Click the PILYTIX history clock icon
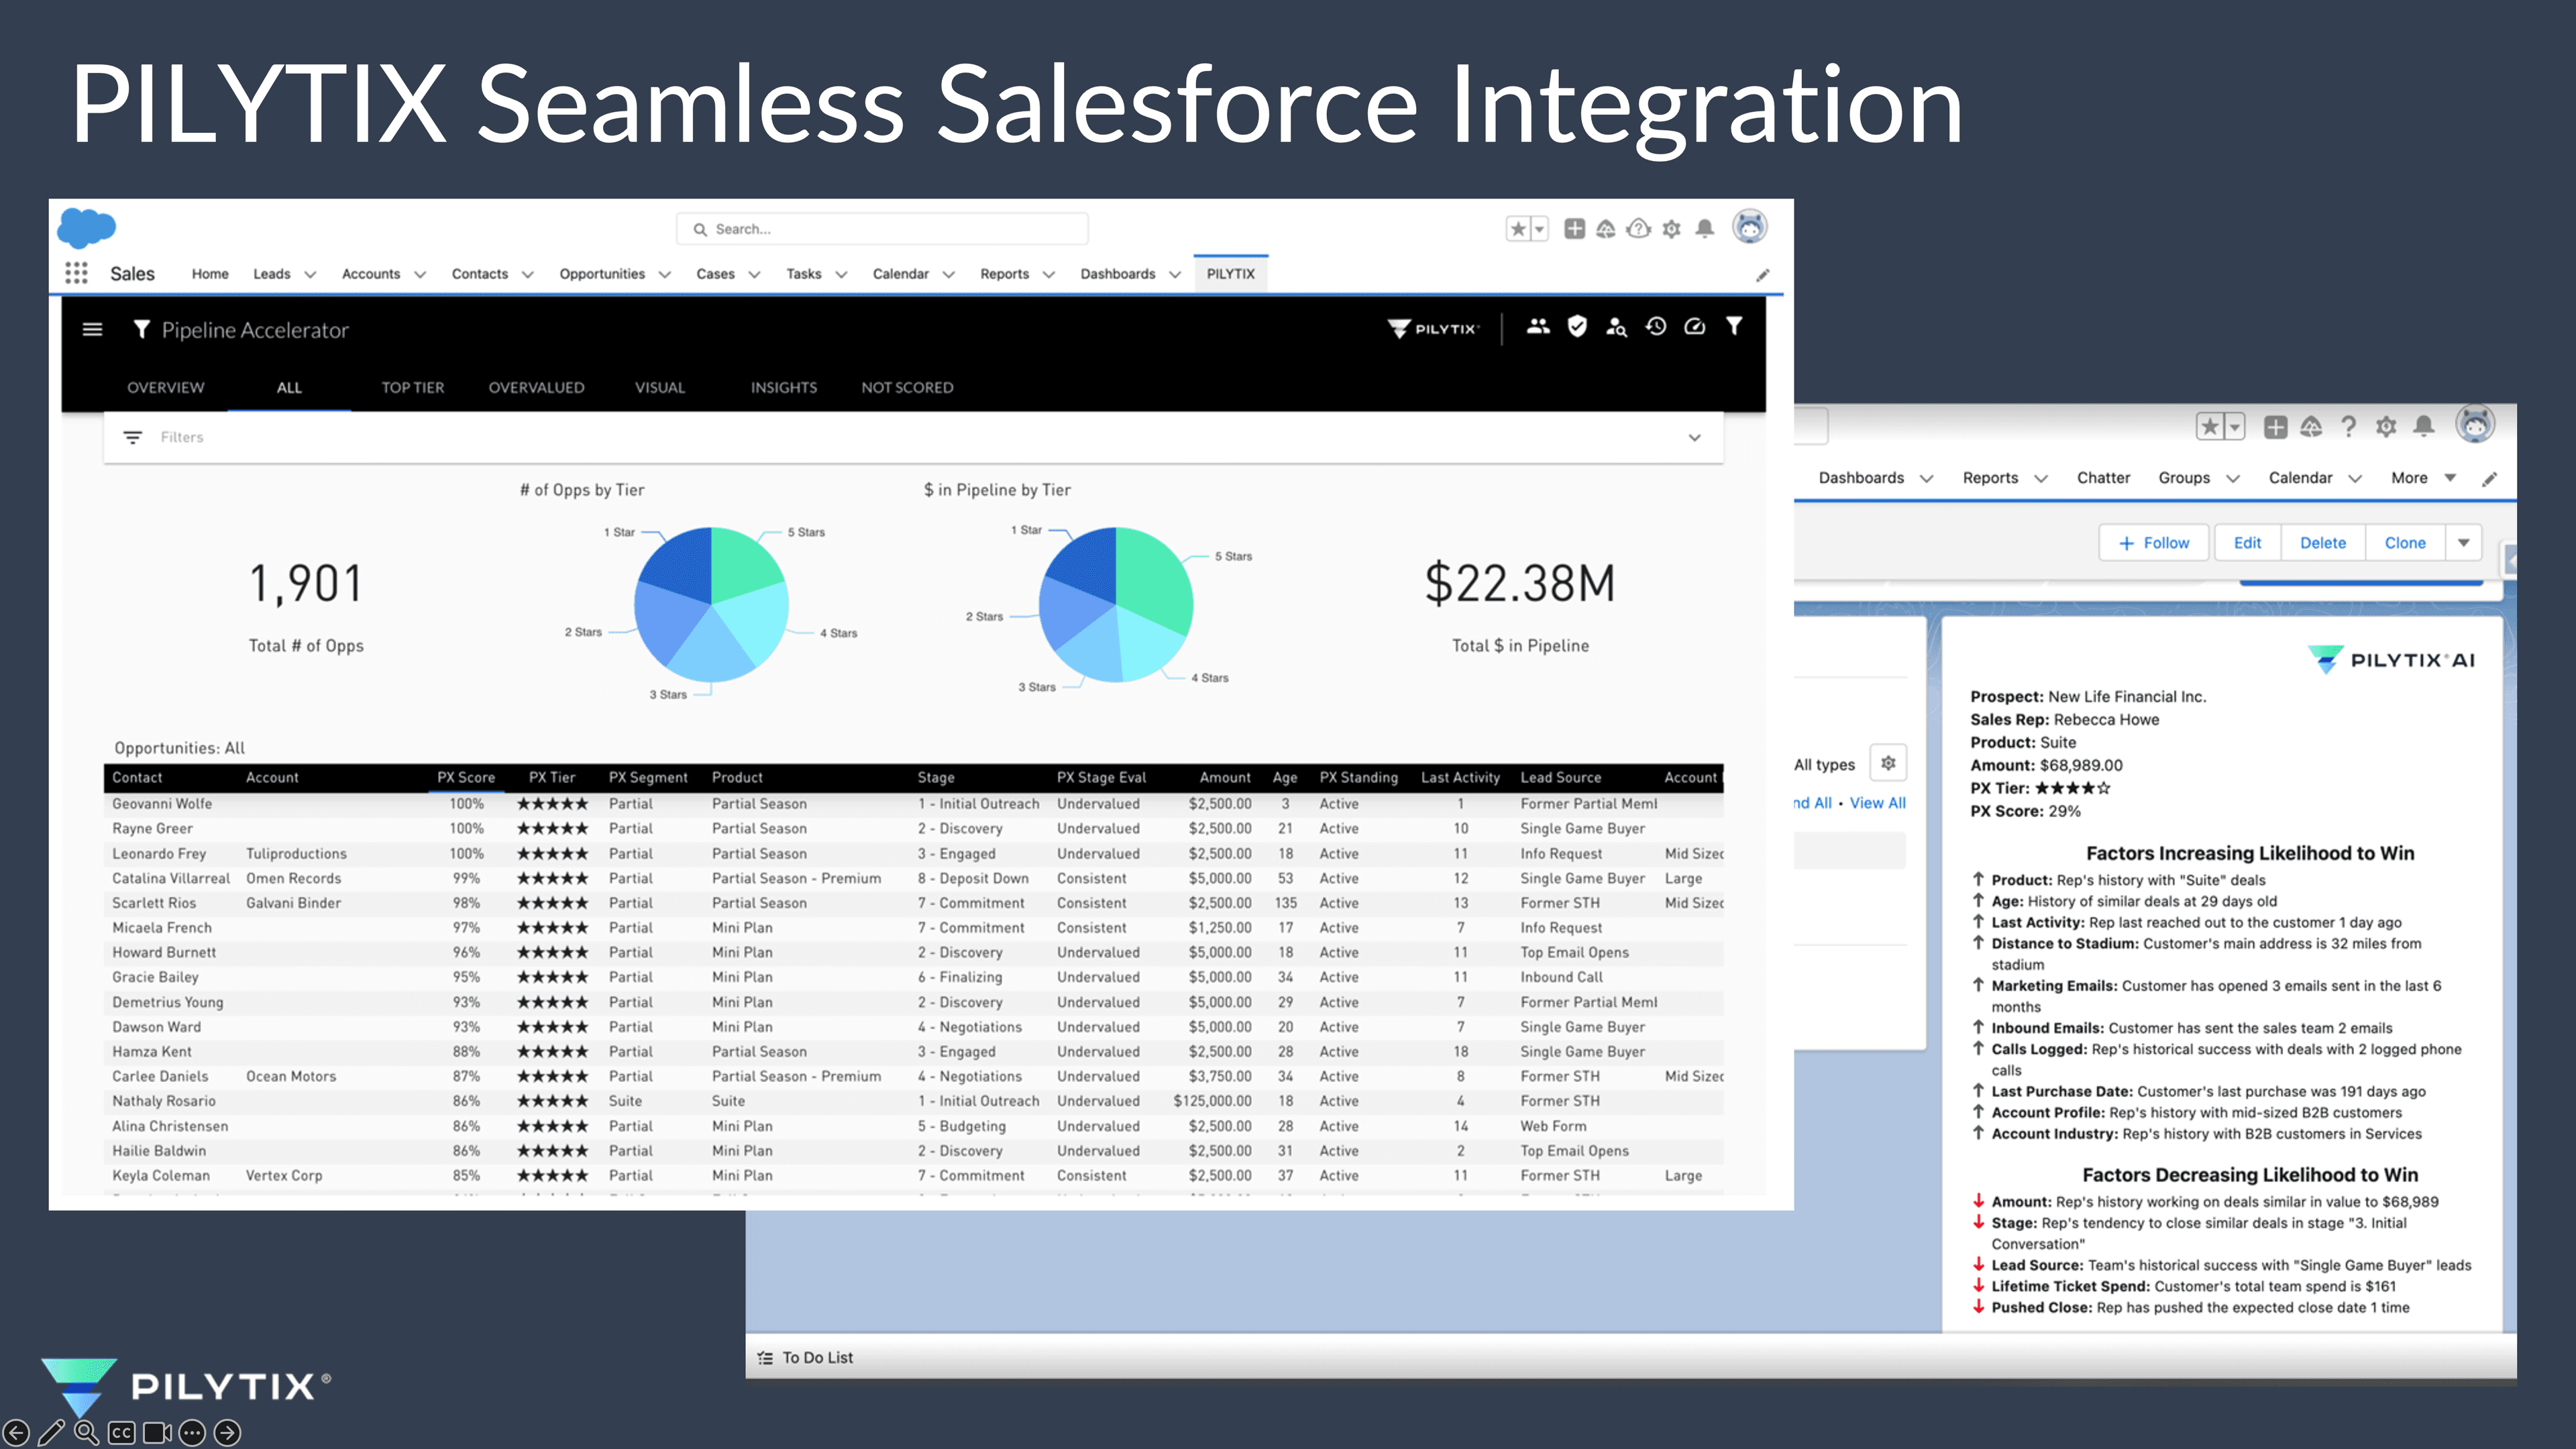Image resolution: width=2576 pixels, height=1449 pixels. pyautogui.click(x=1656, y=326)
